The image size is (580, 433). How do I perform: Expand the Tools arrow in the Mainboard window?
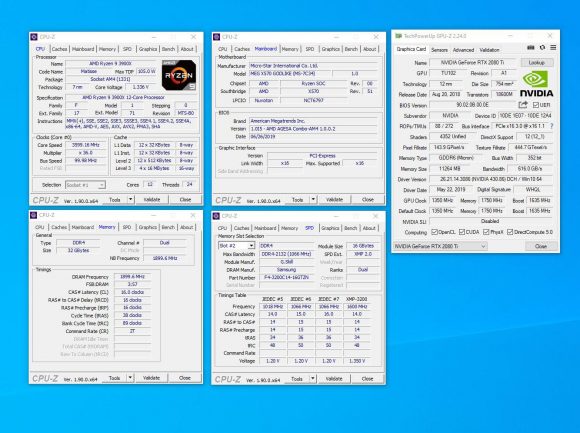[x=313, y=200]
